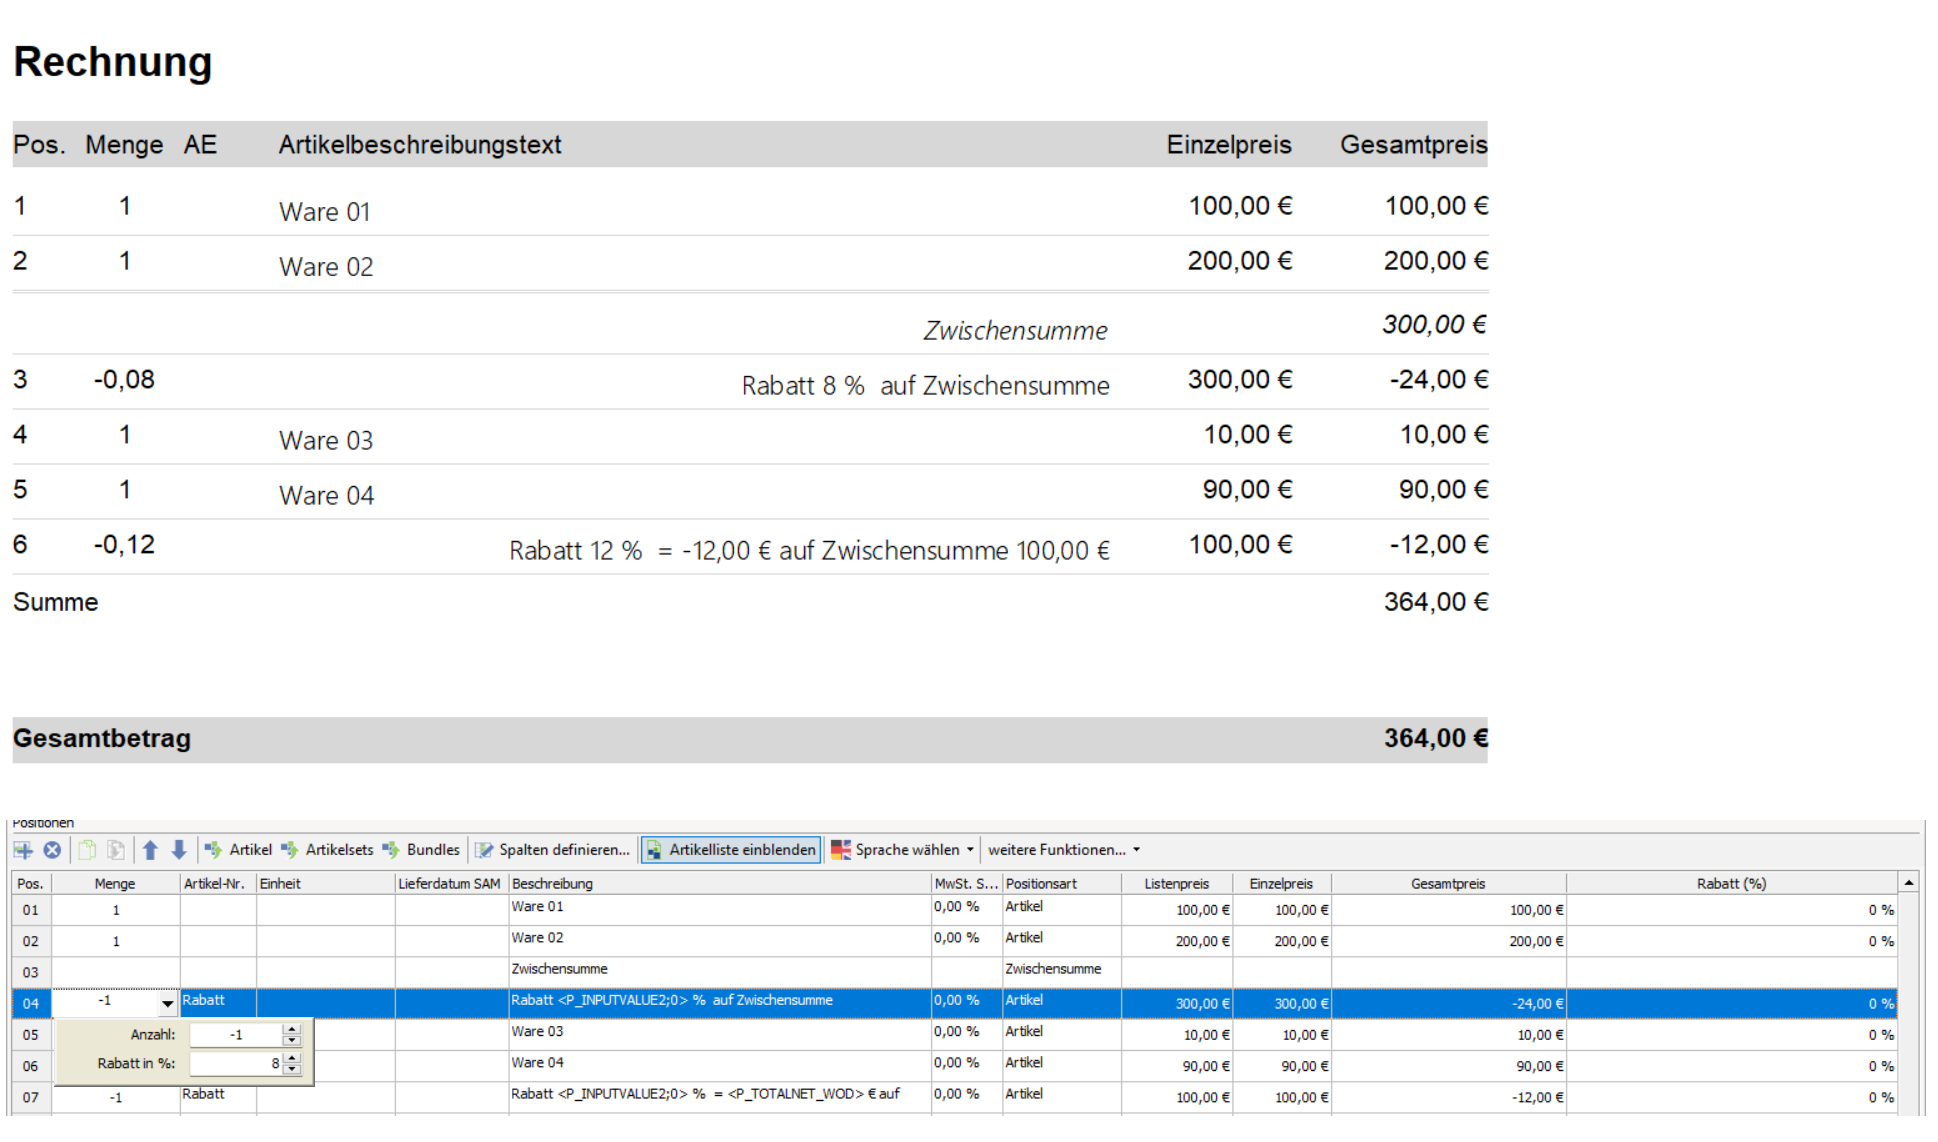Open Sprache wählen dropdown
This screenshot has height=1142, width=1938.
tap(902, 850)
